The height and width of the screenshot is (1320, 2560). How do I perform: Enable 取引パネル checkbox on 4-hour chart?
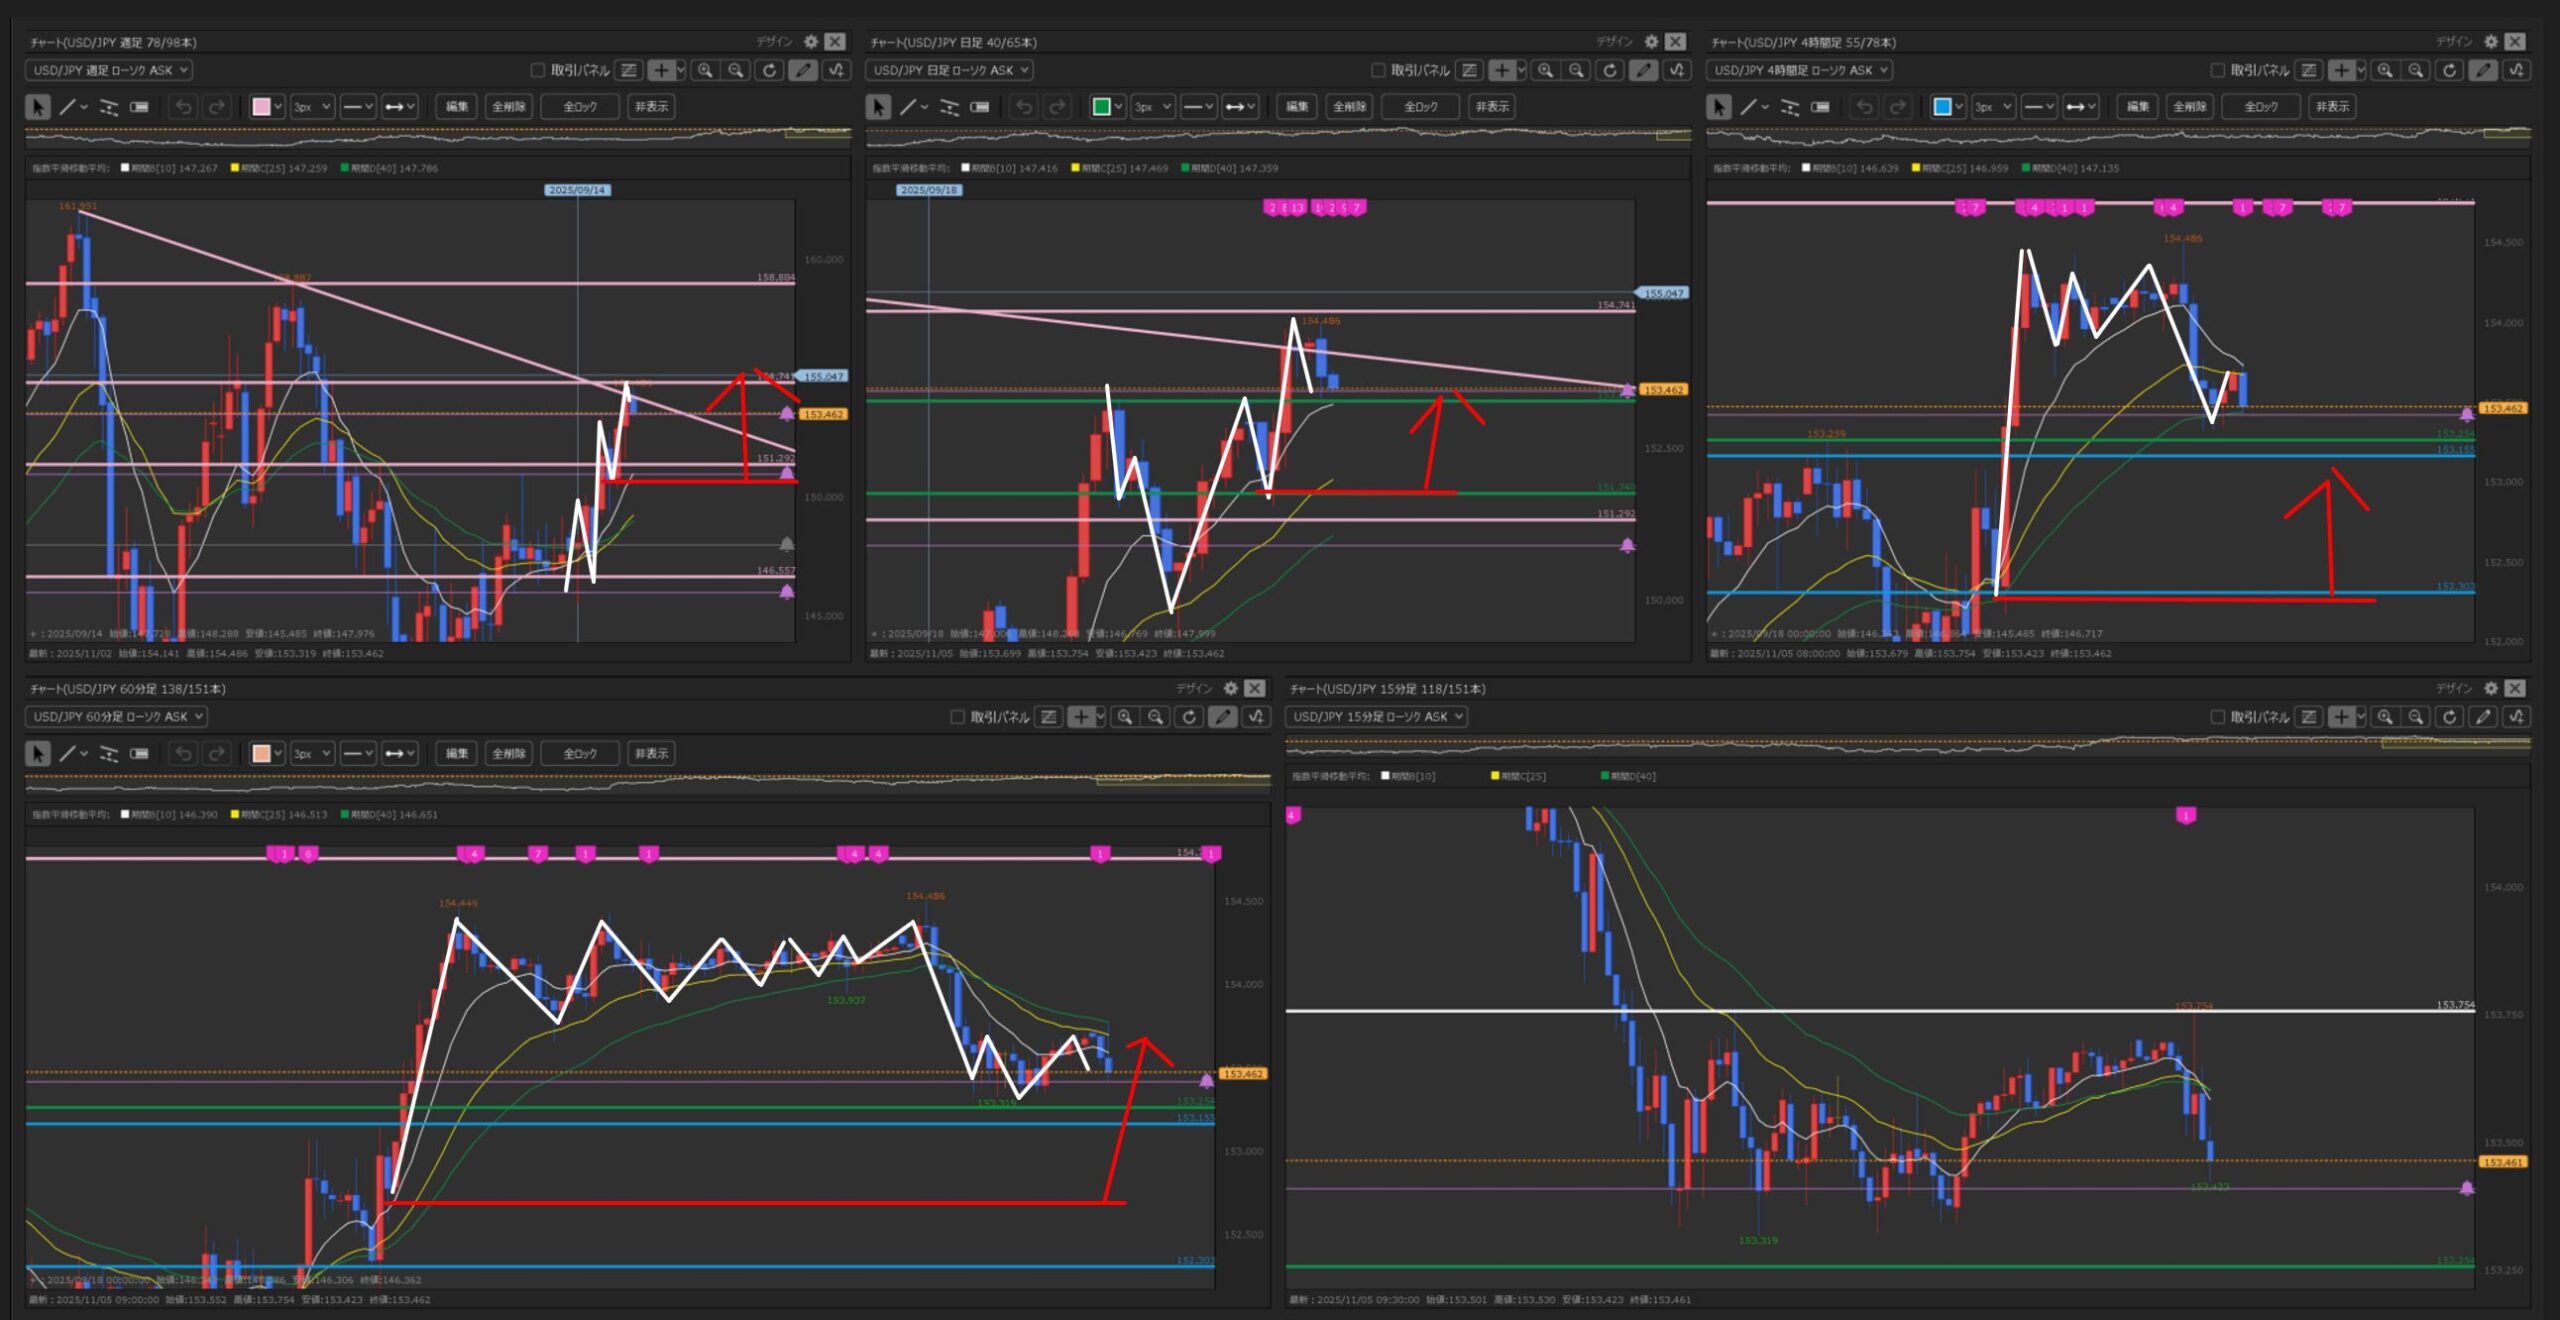2217,70
